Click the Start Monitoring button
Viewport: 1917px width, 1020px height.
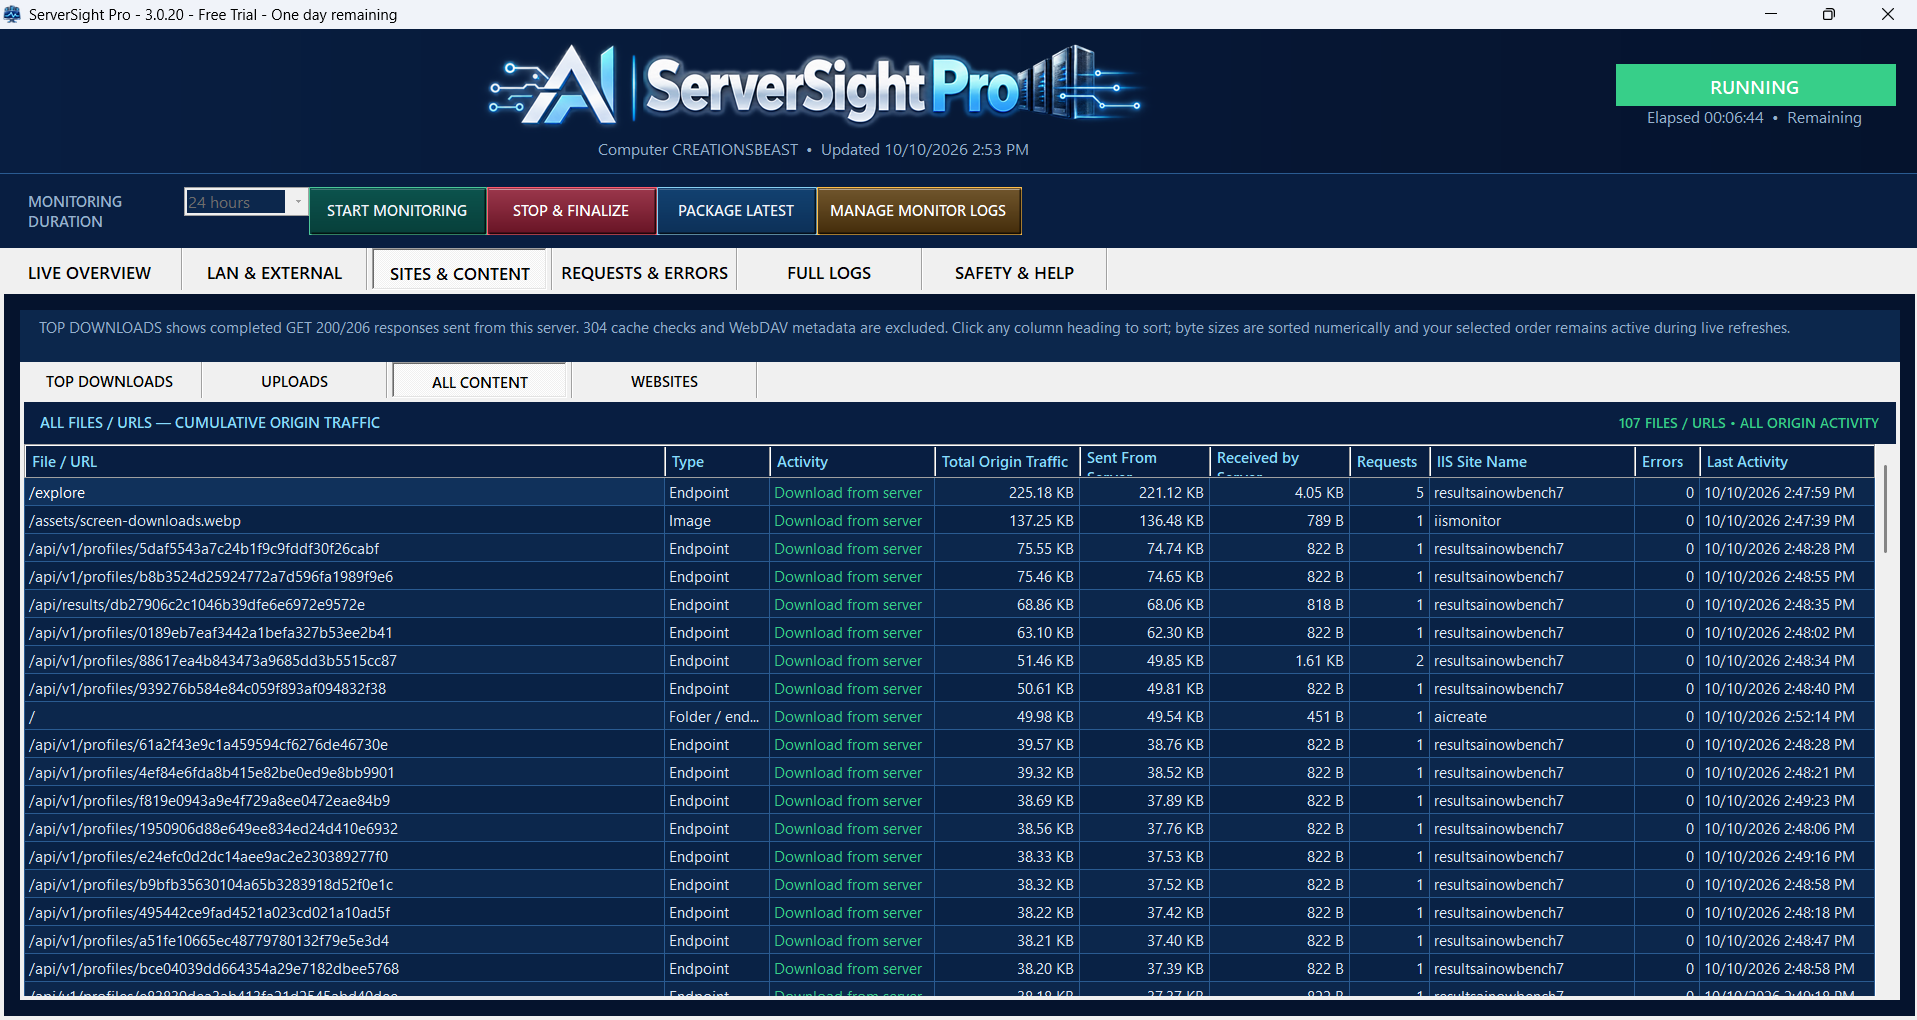(x=397, y=211)
